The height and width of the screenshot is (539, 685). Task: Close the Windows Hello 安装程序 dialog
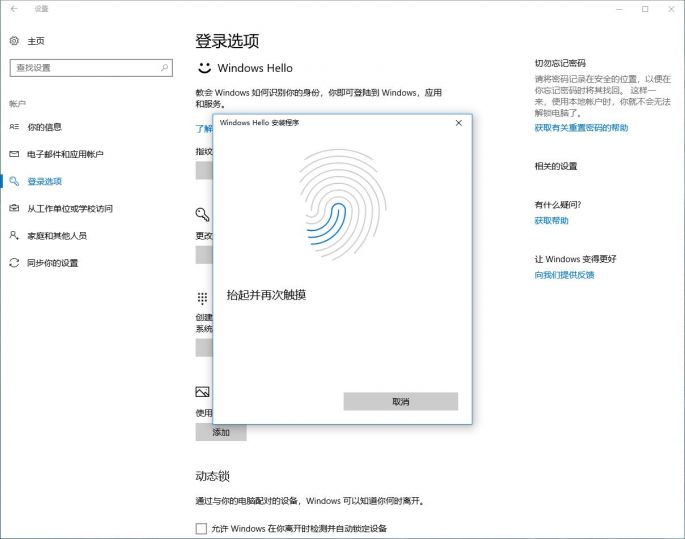pos(458,123)
